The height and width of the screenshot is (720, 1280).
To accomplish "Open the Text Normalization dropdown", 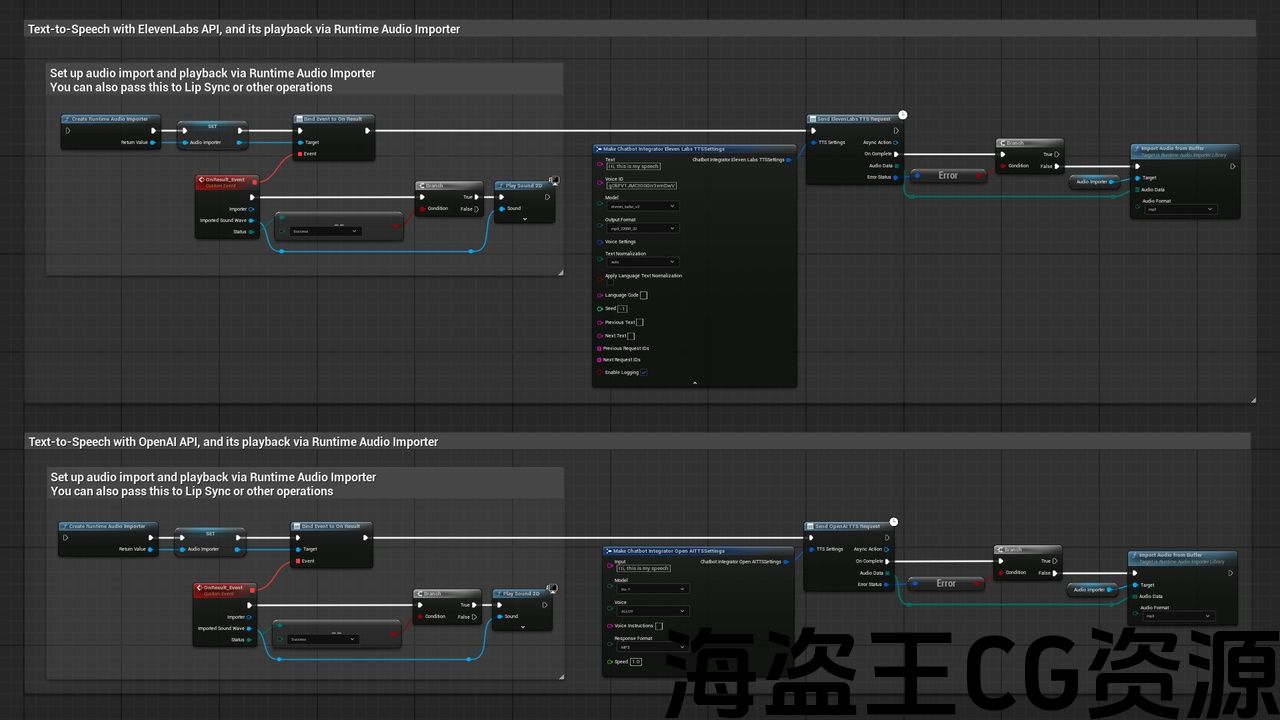I will (x=643, y=262).
